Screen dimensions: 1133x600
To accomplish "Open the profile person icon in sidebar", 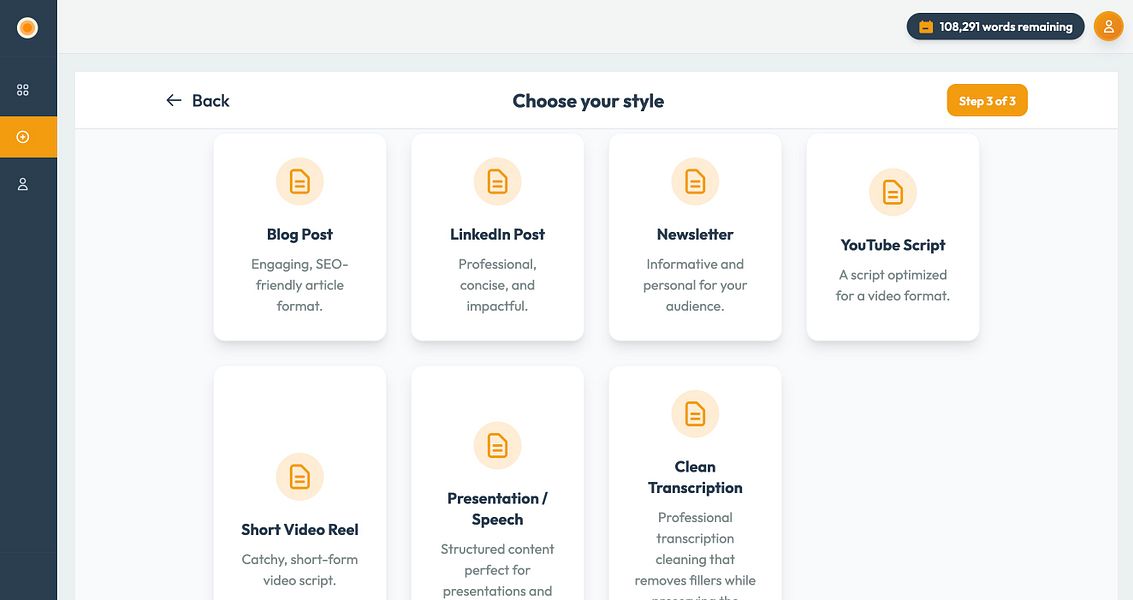I will [x=23, y=184].
